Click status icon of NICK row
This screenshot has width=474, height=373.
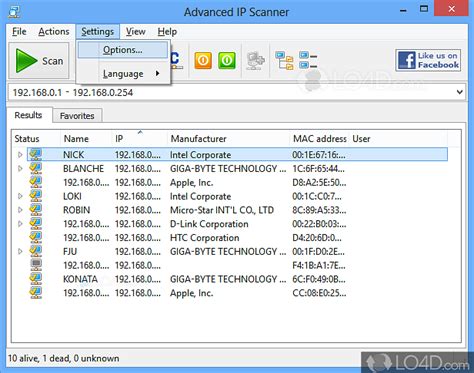[x=36, y=154]
